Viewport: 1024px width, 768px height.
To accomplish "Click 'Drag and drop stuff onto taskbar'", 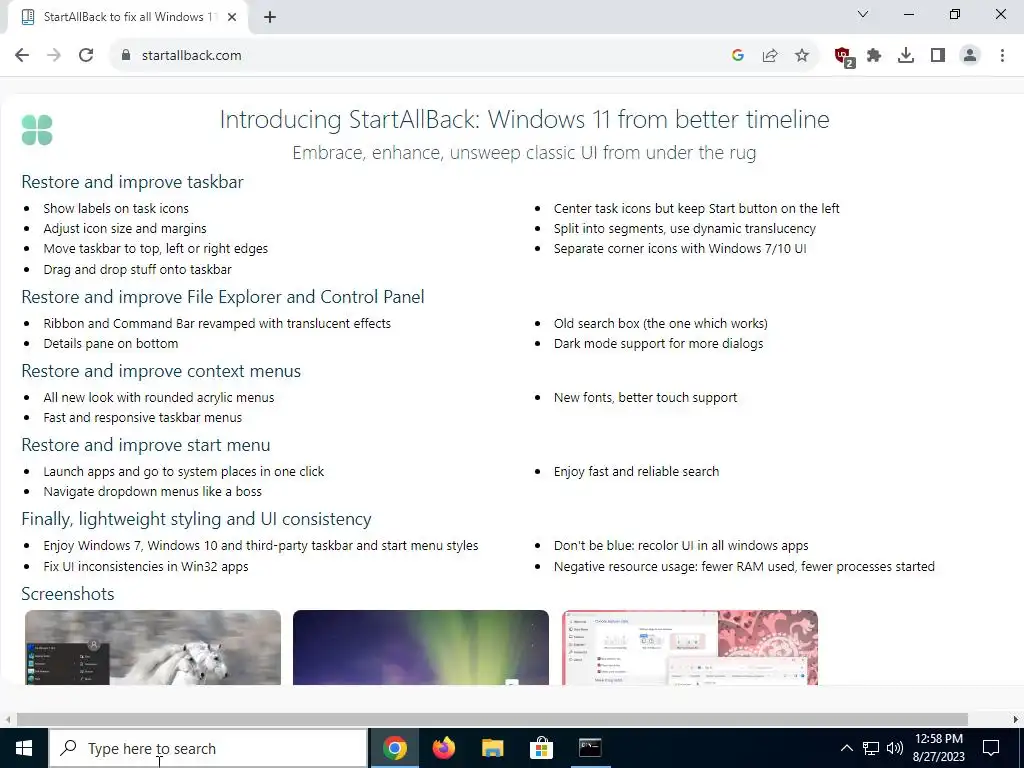I will (x=137, y=269).
